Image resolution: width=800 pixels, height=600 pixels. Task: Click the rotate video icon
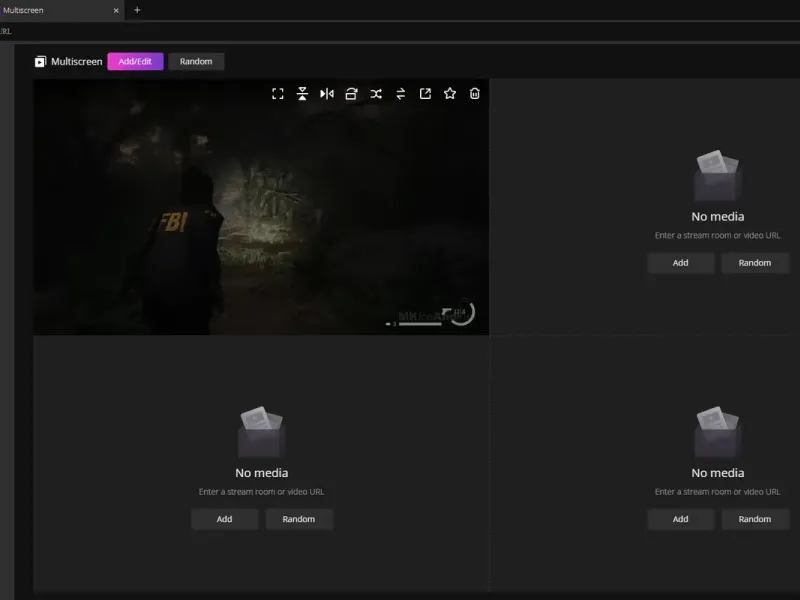[352, 94]
